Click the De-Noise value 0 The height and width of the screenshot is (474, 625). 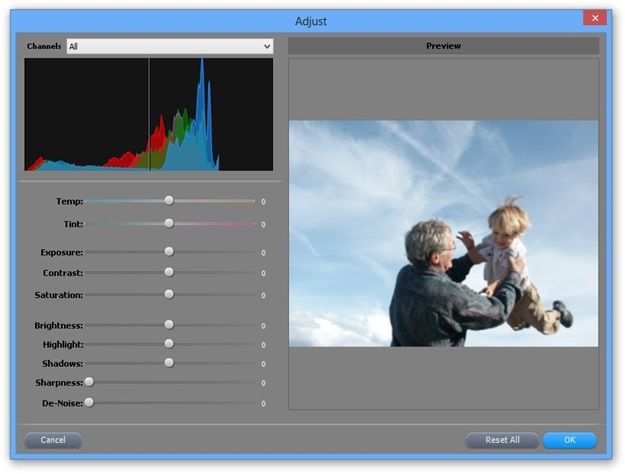[263, 404]
